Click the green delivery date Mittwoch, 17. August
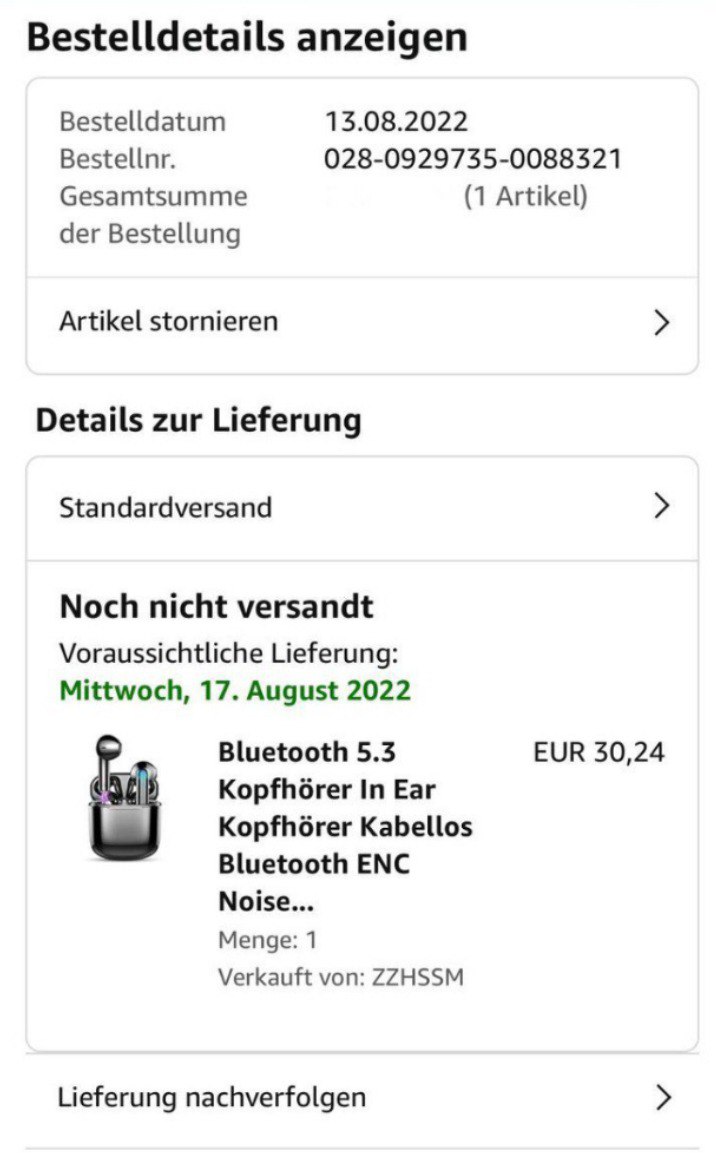The image size is (716, 1161). coord(235,690)
